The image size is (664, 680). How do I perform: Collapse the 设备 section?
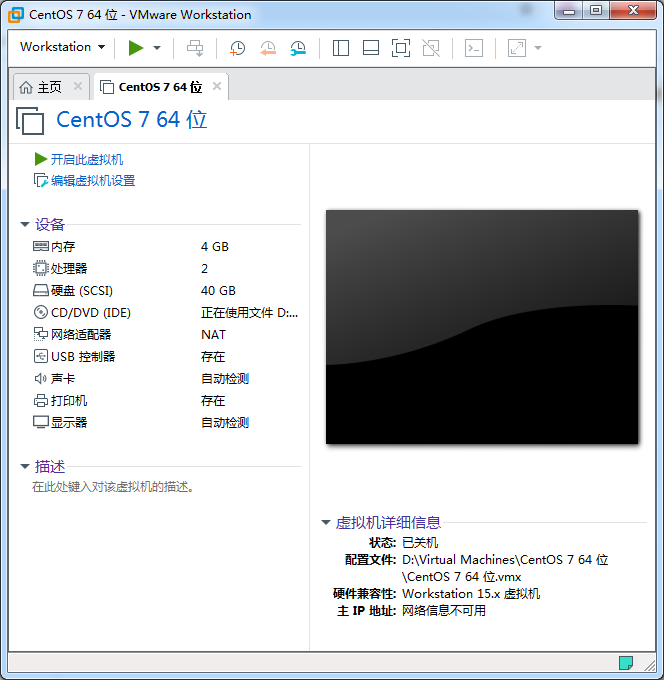click(x=25, y=224)
